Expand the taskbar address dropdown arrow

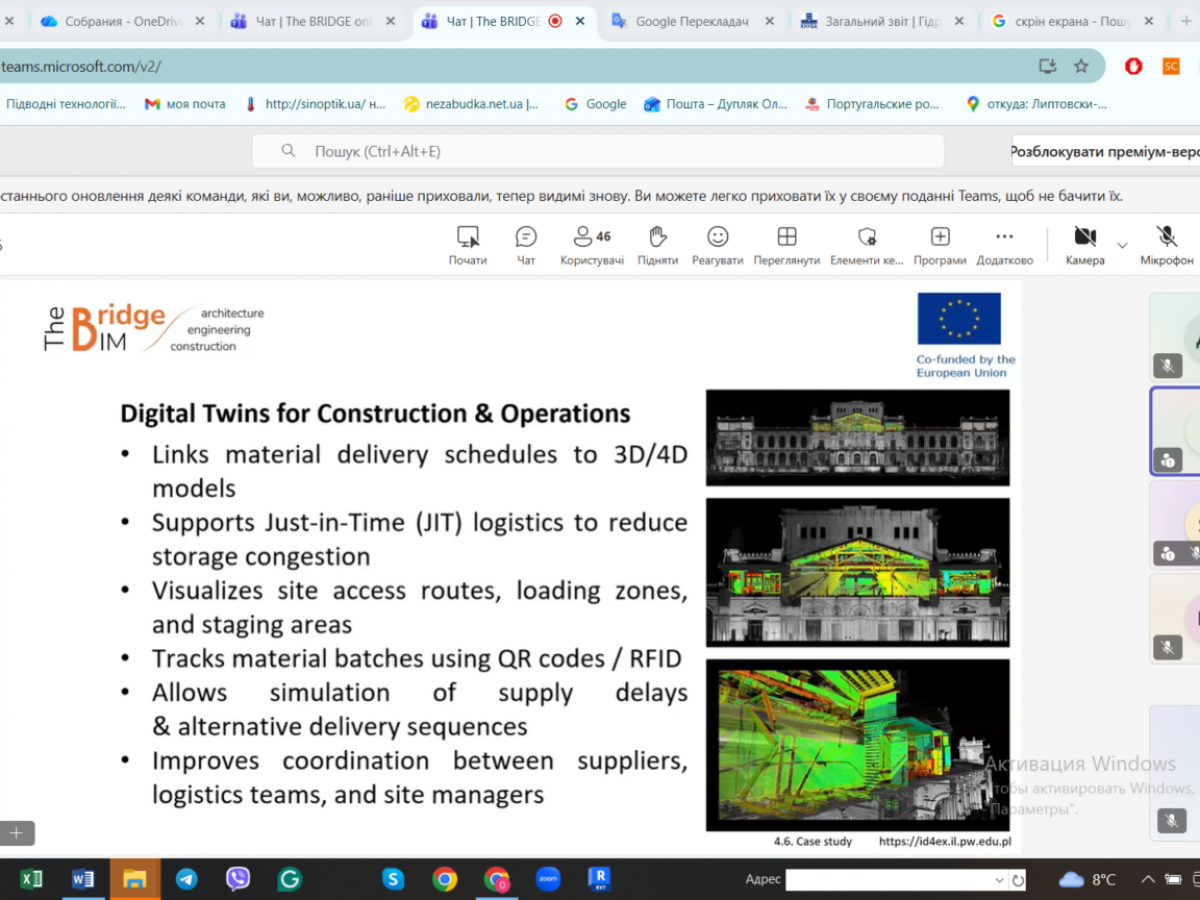click(x=999, y=880)
